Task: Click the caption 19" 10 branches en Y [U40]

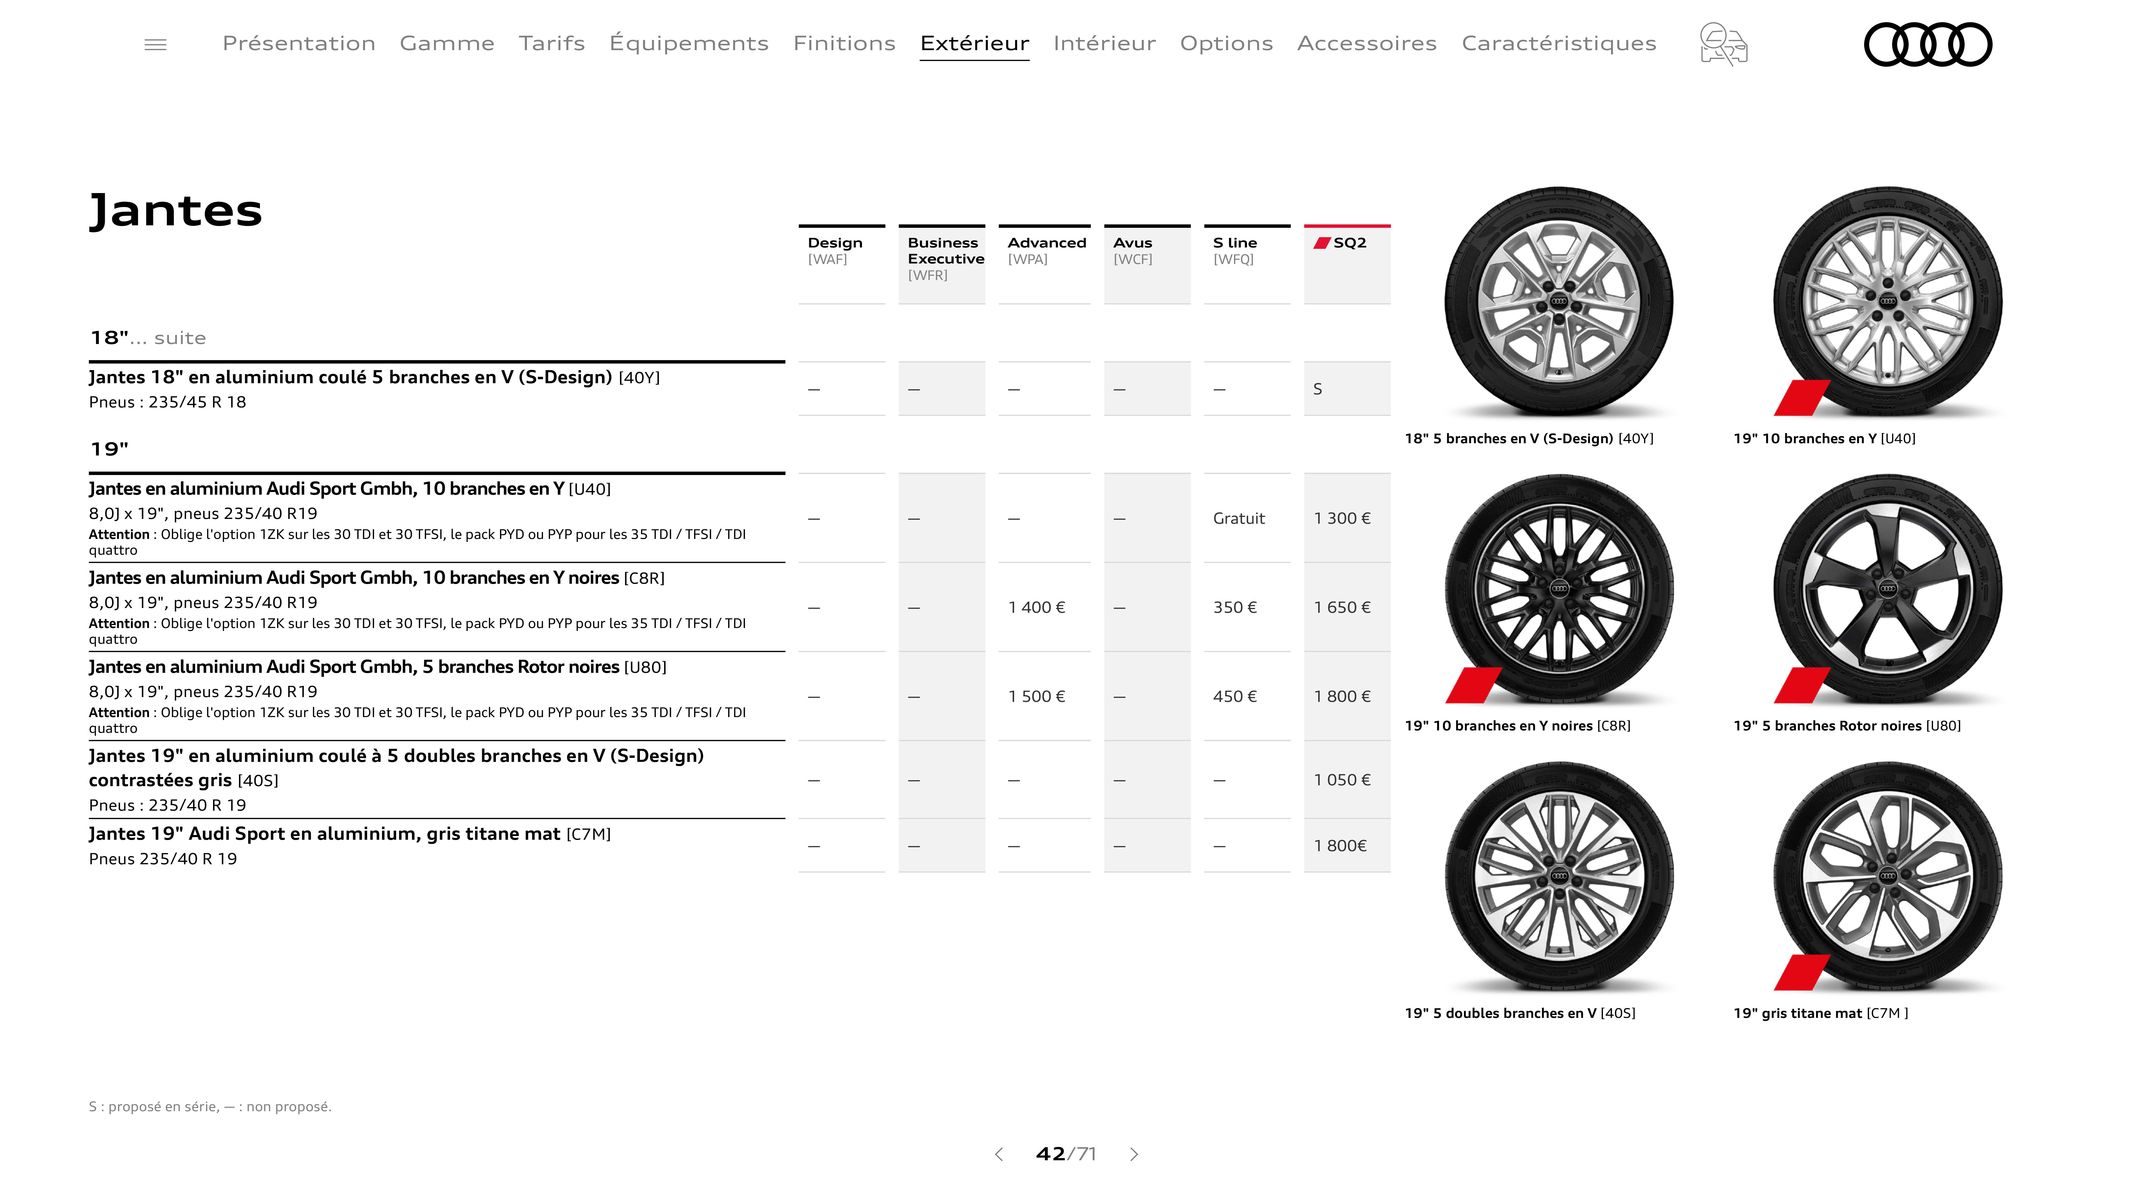Action: point(1824,439)
